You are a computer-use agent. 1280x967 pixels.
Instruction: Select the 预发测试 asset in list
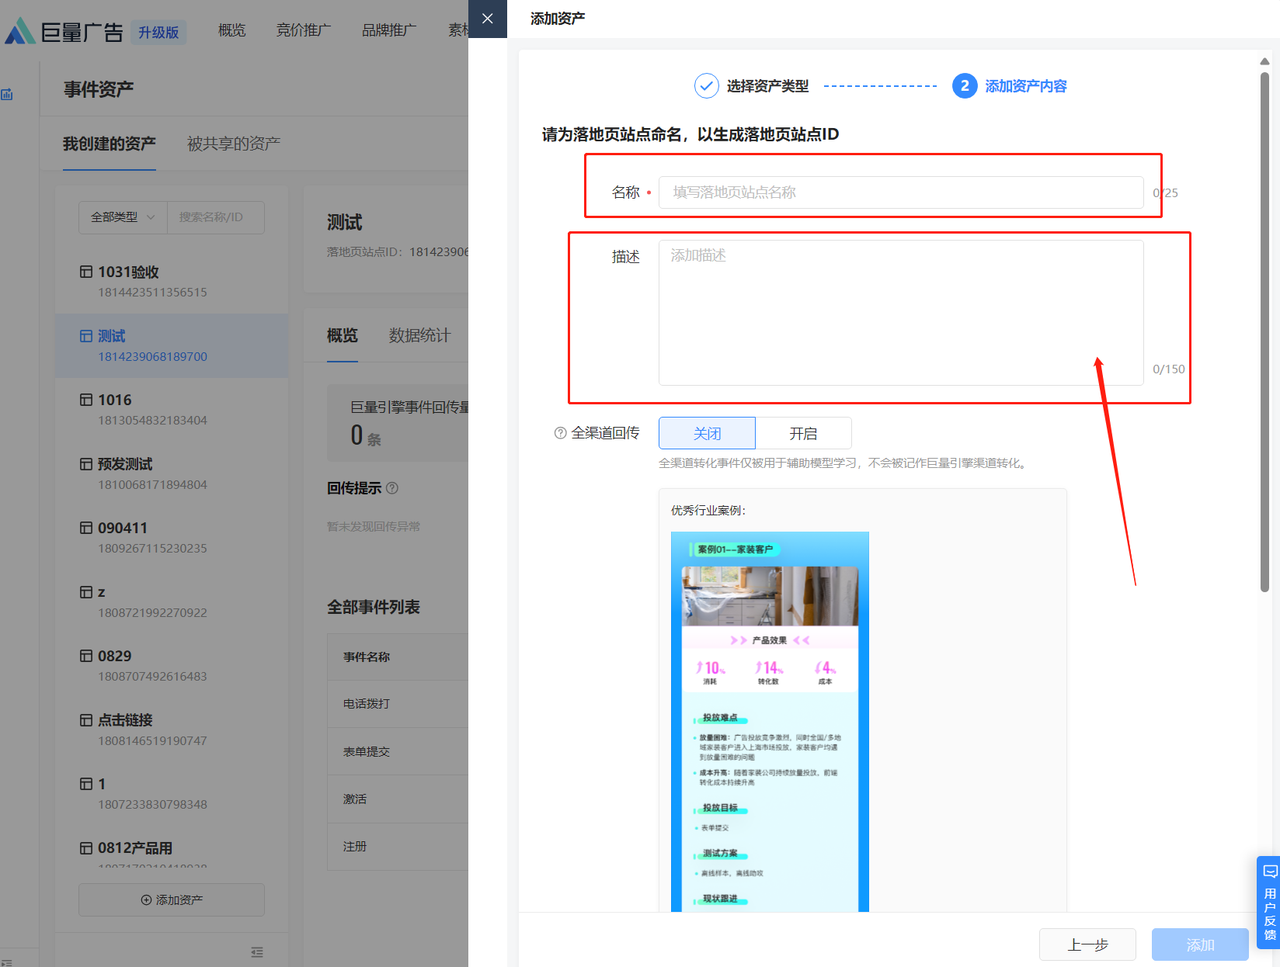pos(125,464)
